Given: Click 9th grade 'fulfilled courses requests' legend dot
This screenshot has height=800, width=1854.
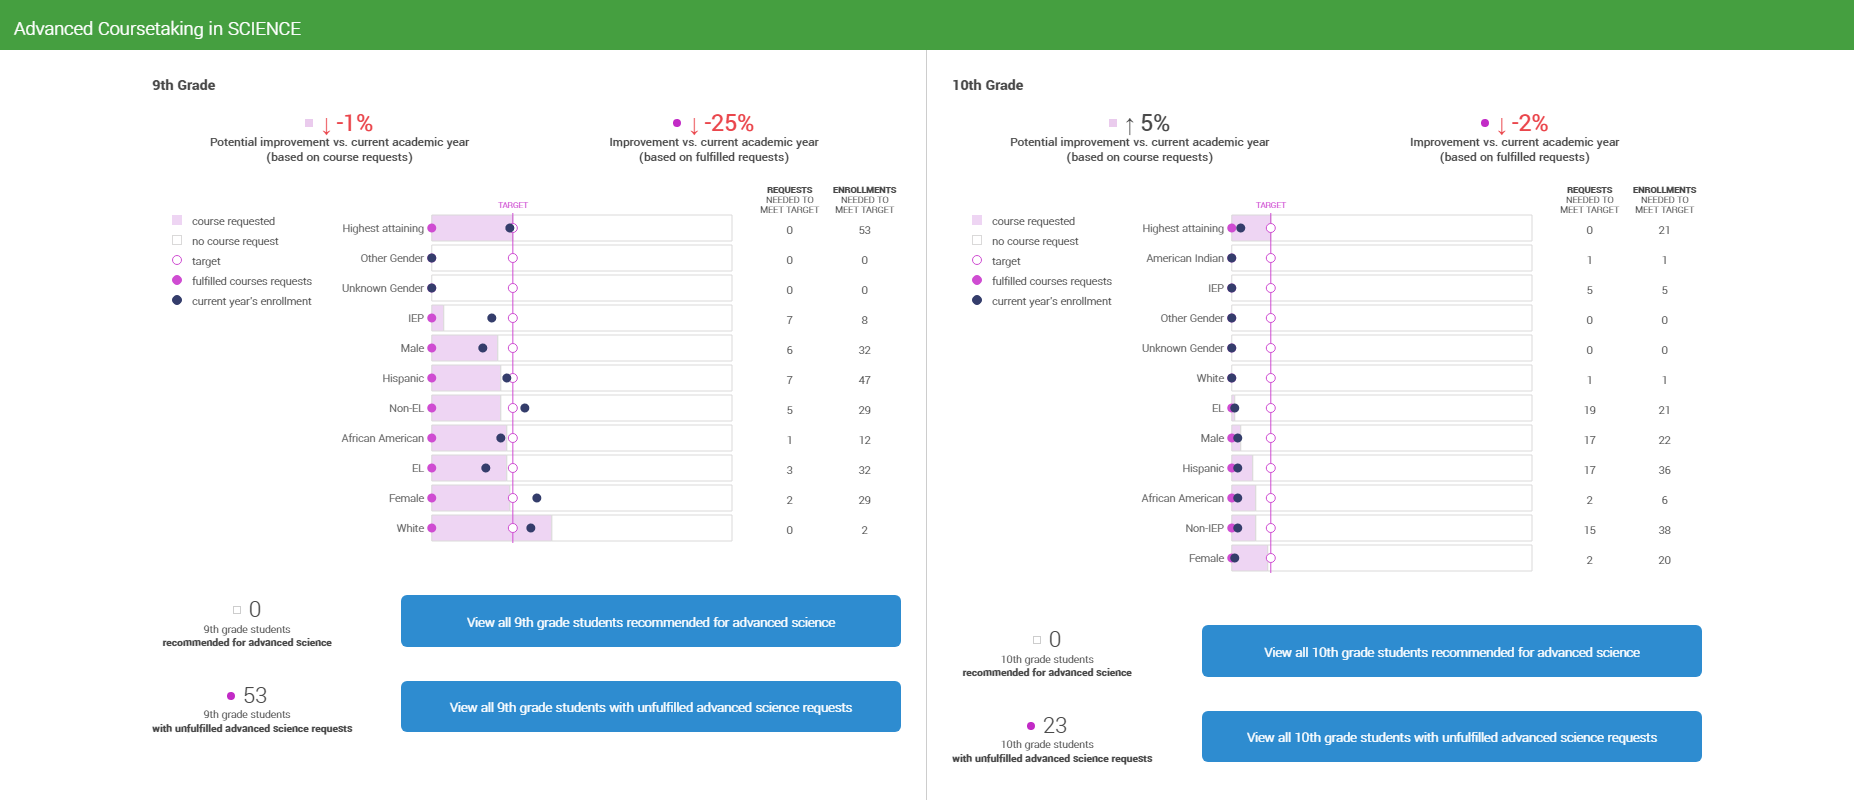Looking at the screenshot, I should (177, 280).
